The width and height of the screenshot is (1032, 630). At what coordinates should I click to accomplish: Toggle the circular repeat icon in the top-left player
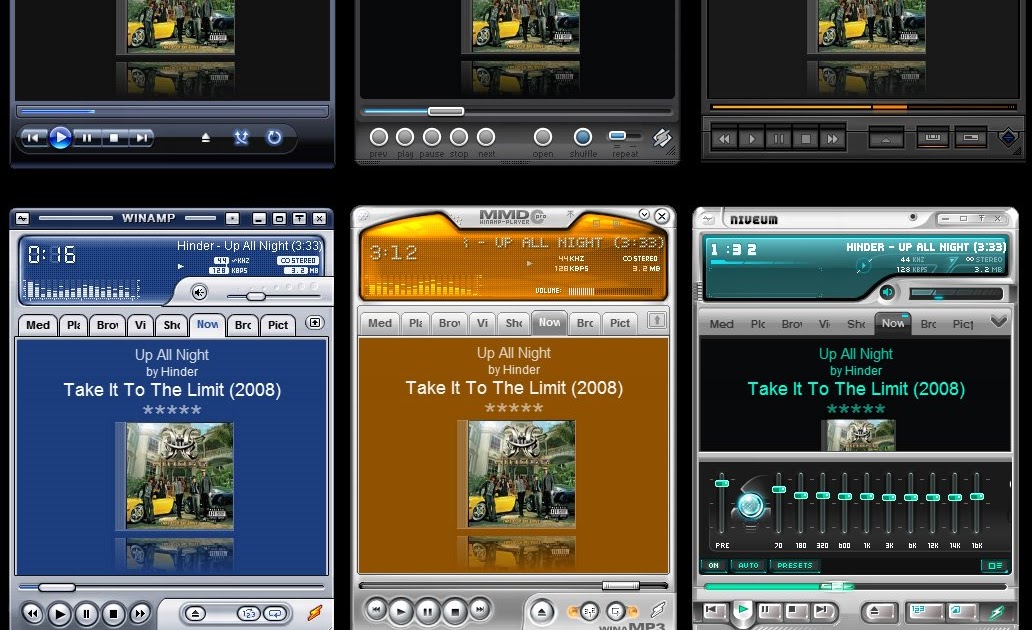274,137
